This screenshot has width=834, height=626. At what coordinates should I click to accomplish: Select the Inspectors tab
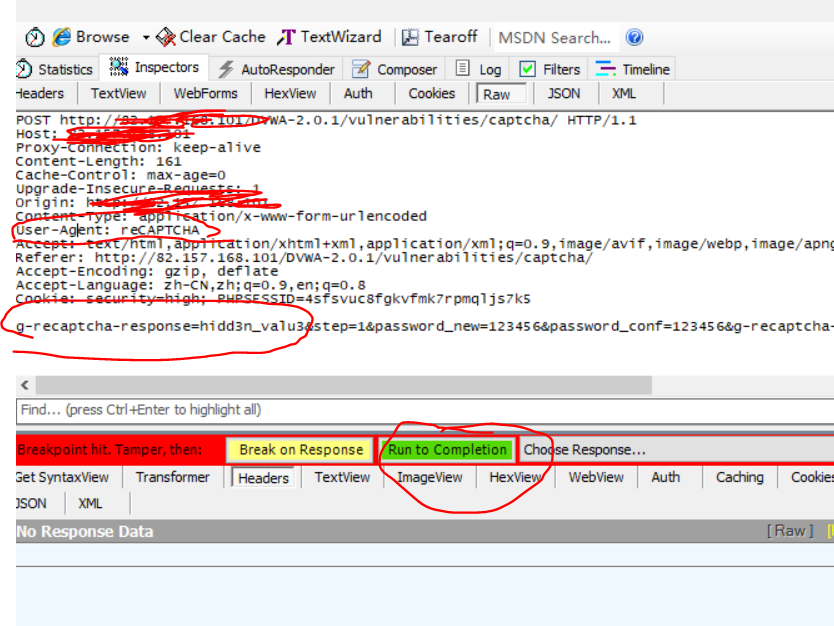click(154, 67)
